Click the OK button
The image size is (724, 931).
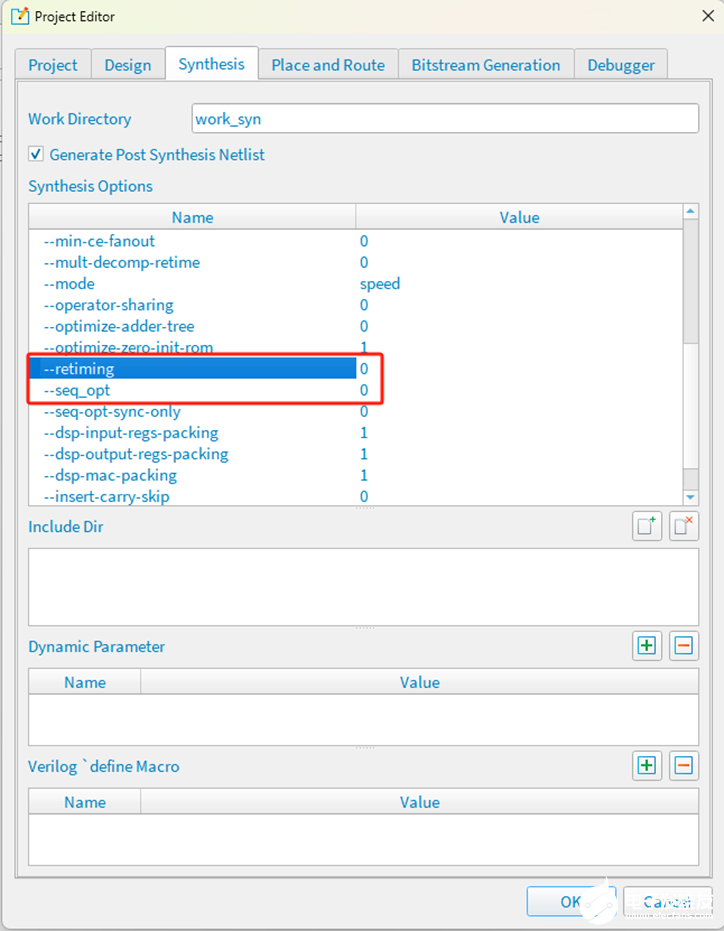[x=570, y=901]
